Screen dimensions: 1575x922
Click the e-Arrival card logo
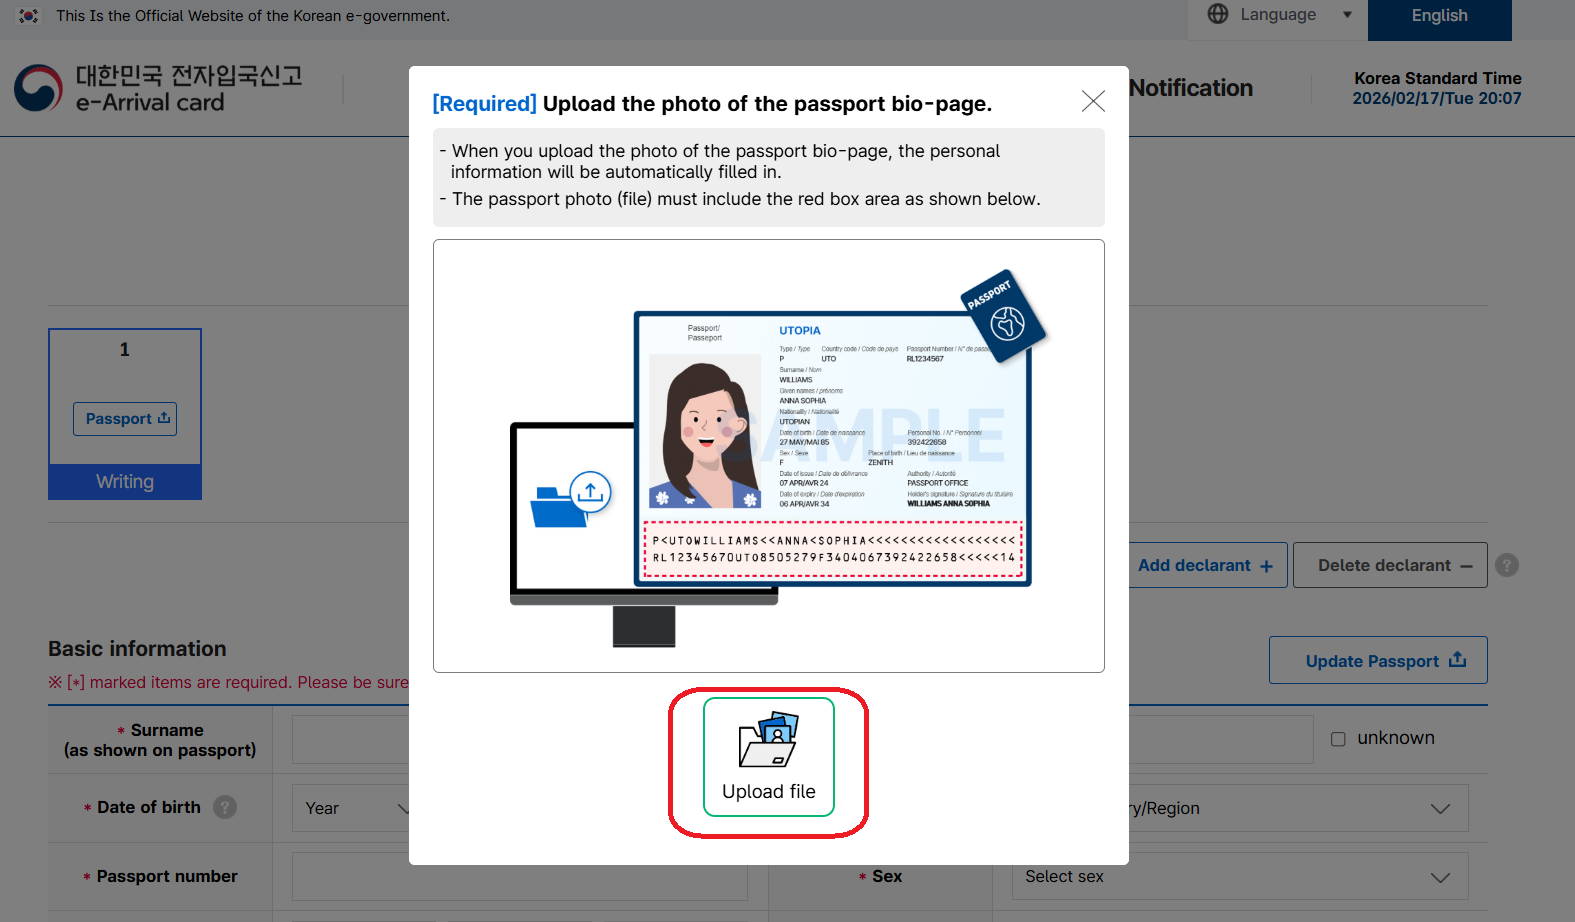pos(158,89)
